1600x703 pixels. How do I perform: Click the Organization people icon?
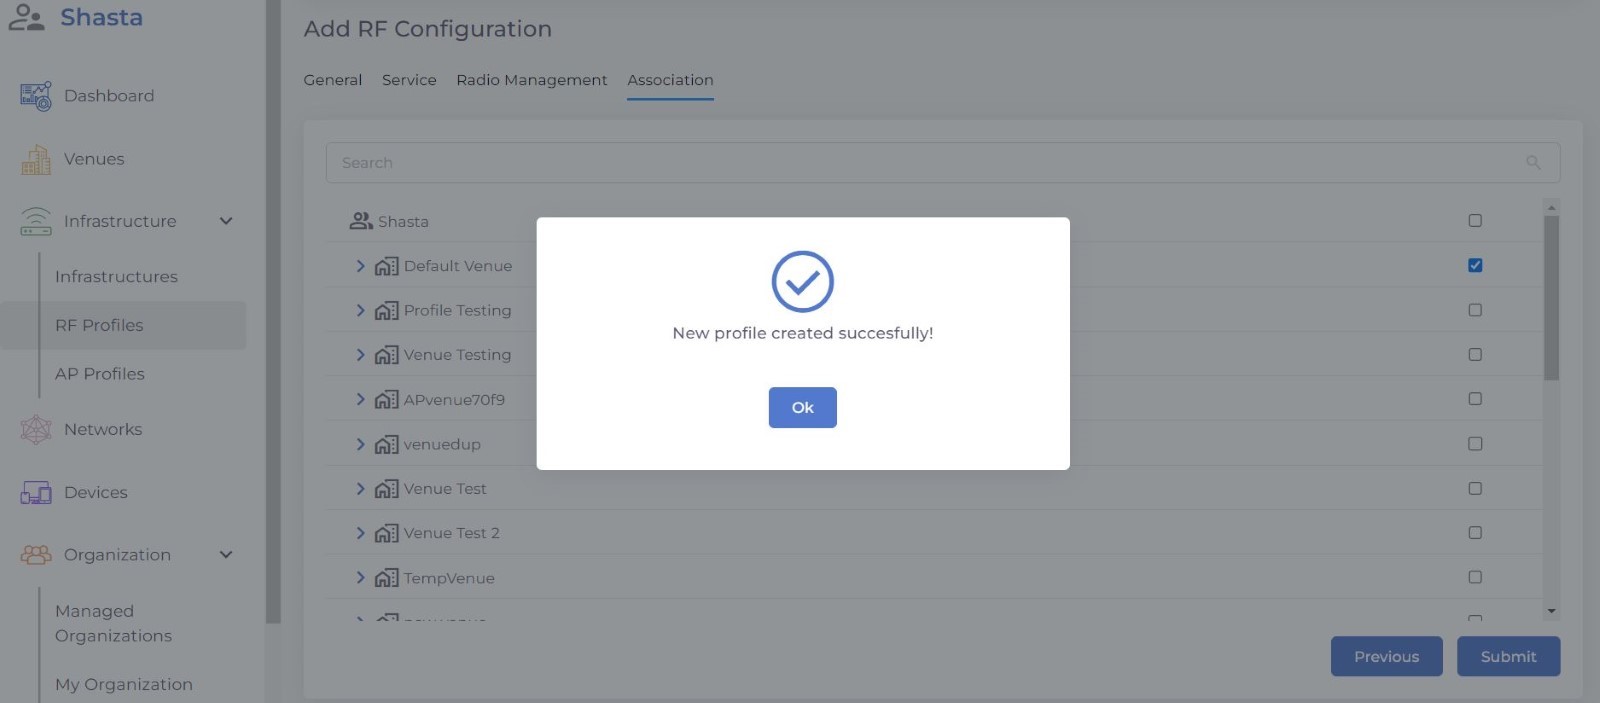click(36, 555)
